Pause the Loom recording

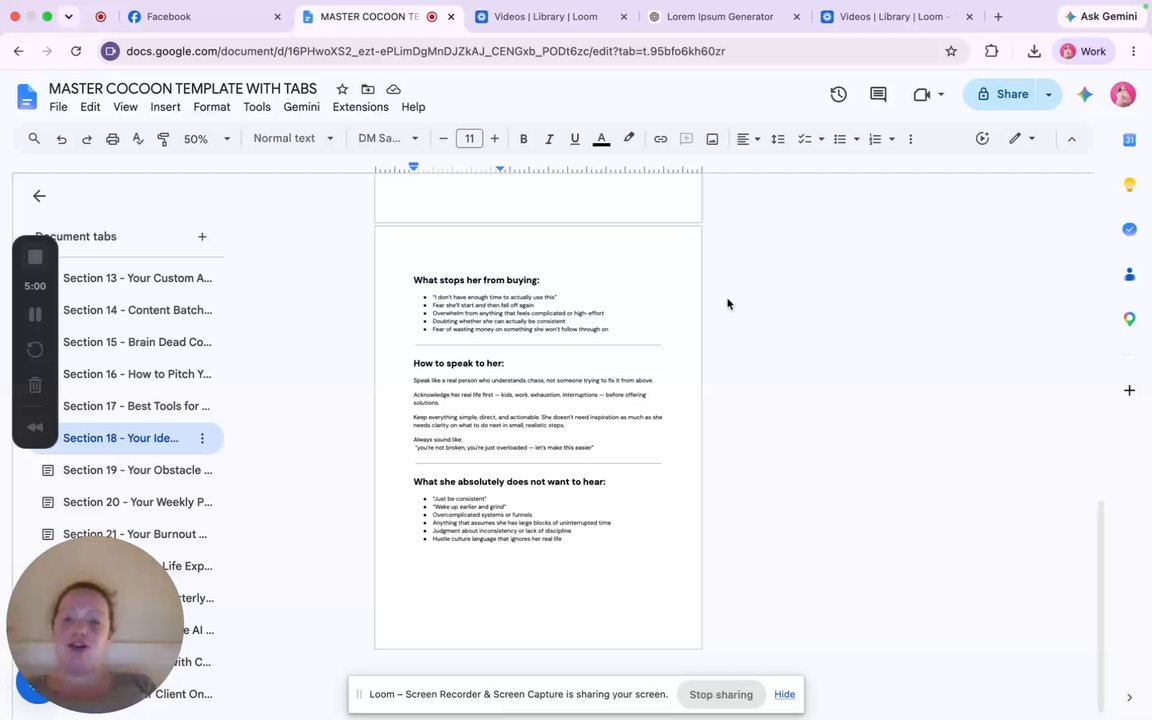point(35,314)
